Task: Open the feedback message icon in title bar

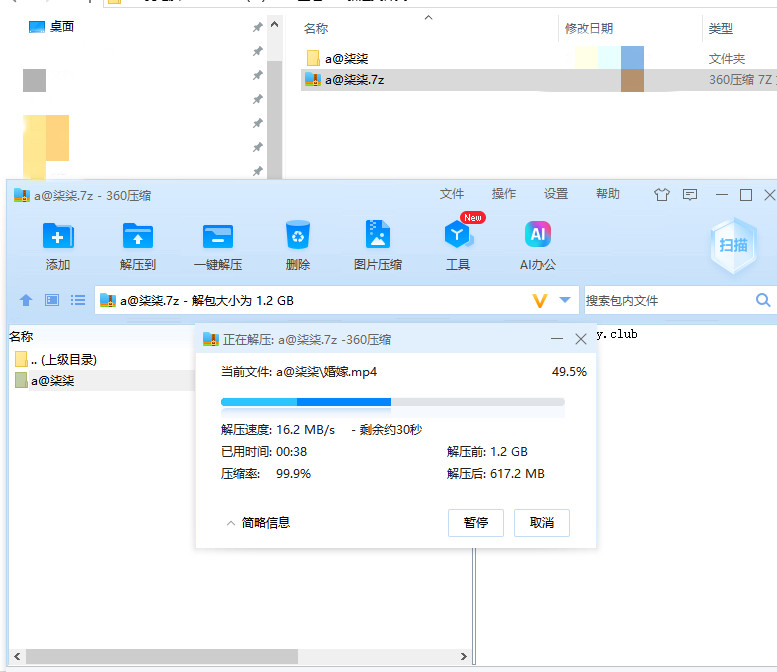Action: pos(690,195)
